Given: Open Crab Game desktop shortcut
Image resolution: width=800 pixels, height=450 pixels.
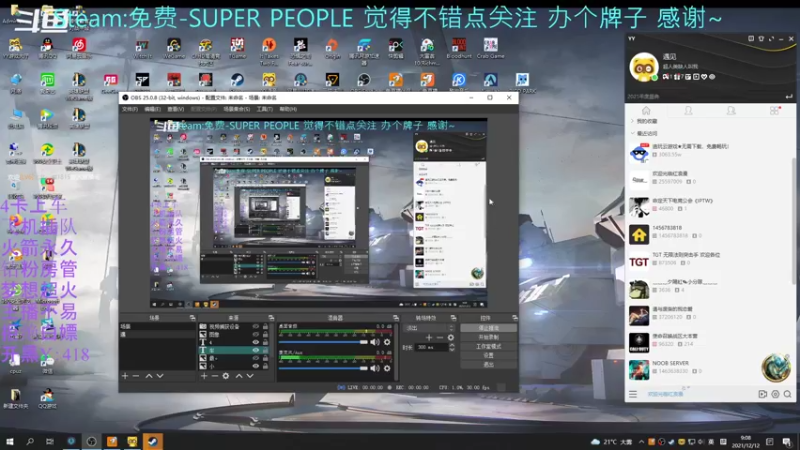Looking at the screenshot, I should 490,48.
